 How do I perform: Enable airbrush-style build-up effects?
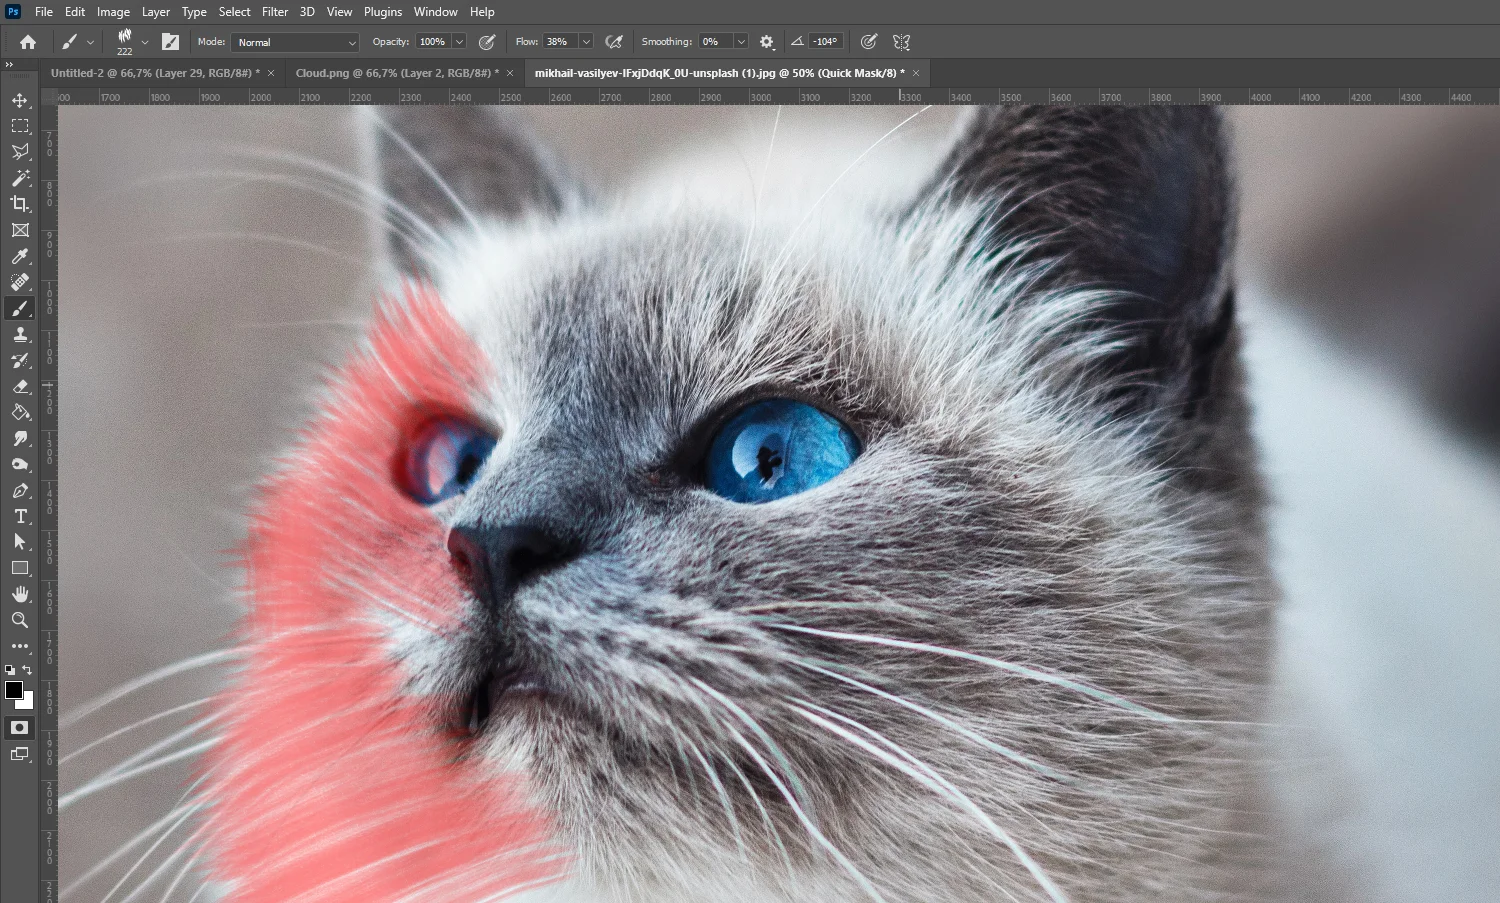click(x=614, y=42)
